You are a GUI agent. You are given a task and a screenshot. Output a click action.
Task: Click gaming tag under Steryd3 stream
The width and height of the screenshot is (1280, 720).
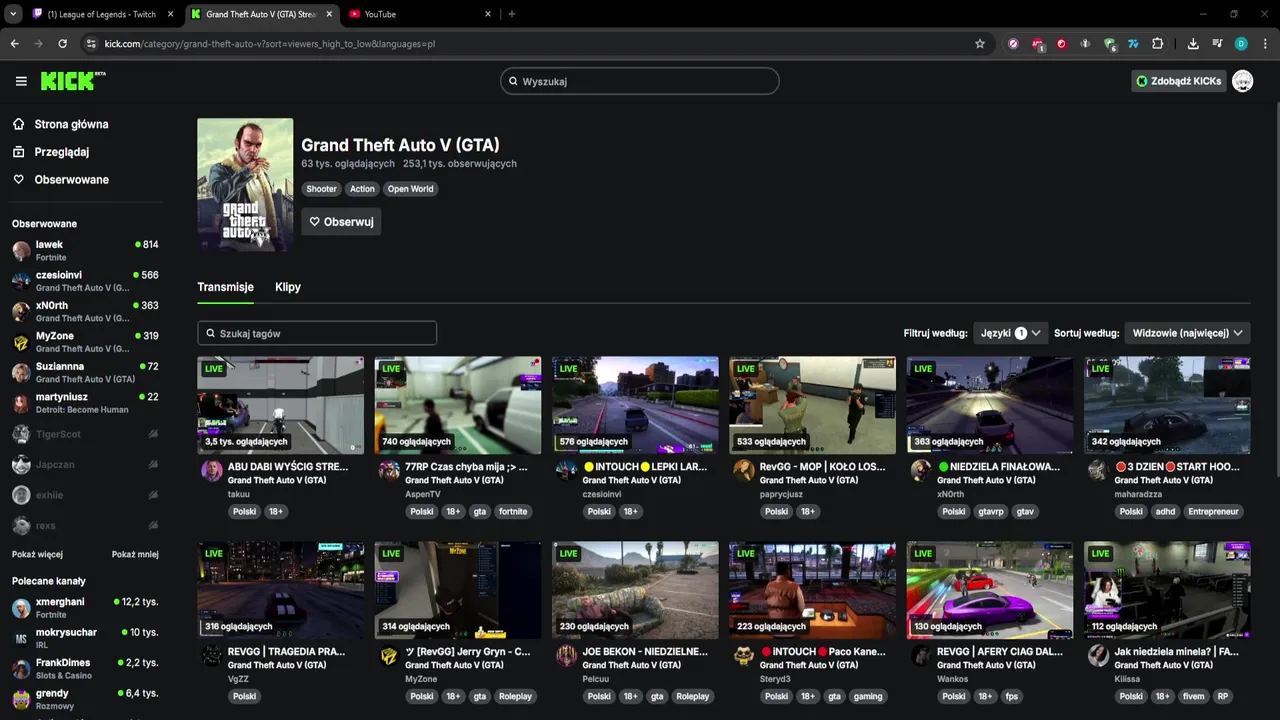point(868,697)
